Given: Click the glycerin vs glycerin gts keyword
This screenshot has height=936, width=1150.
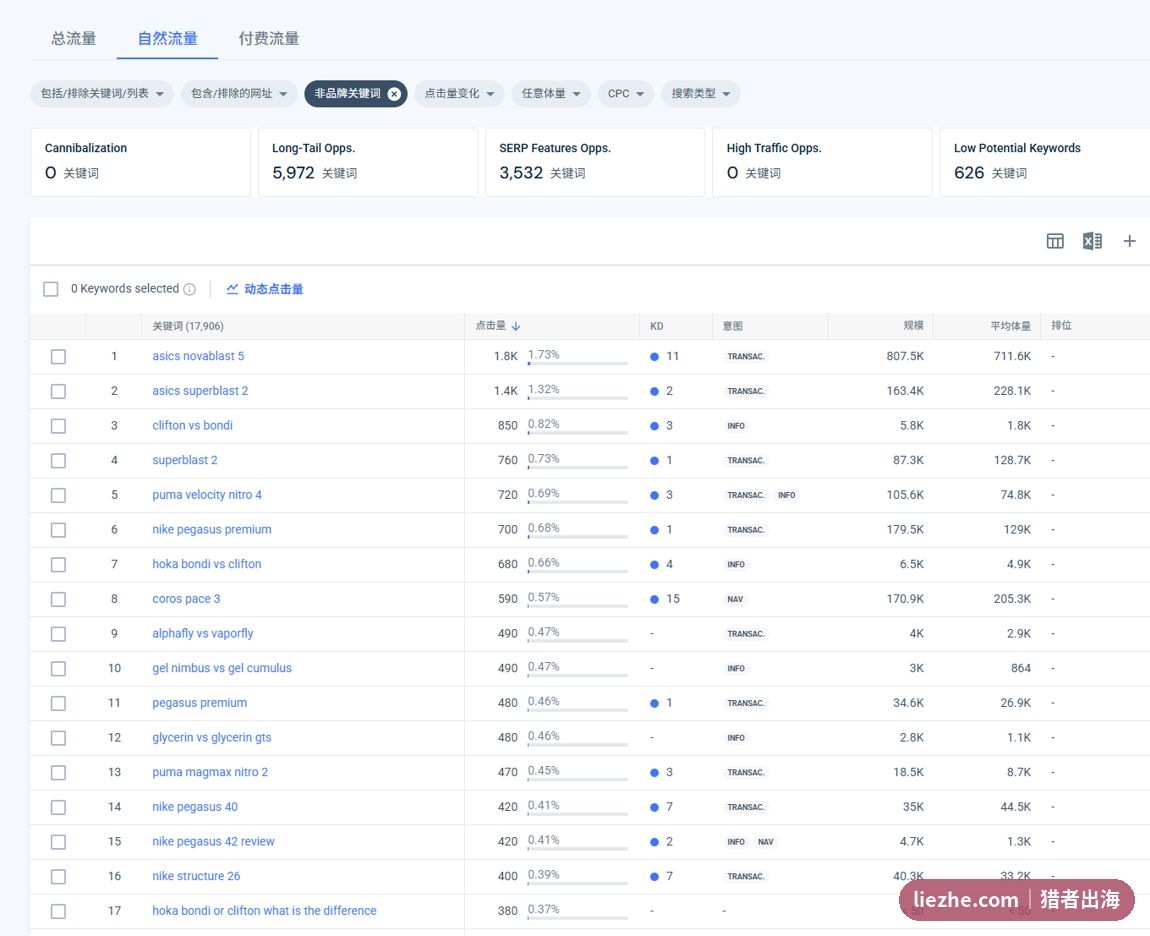Looking at the screenshot, I should (211, 737).
